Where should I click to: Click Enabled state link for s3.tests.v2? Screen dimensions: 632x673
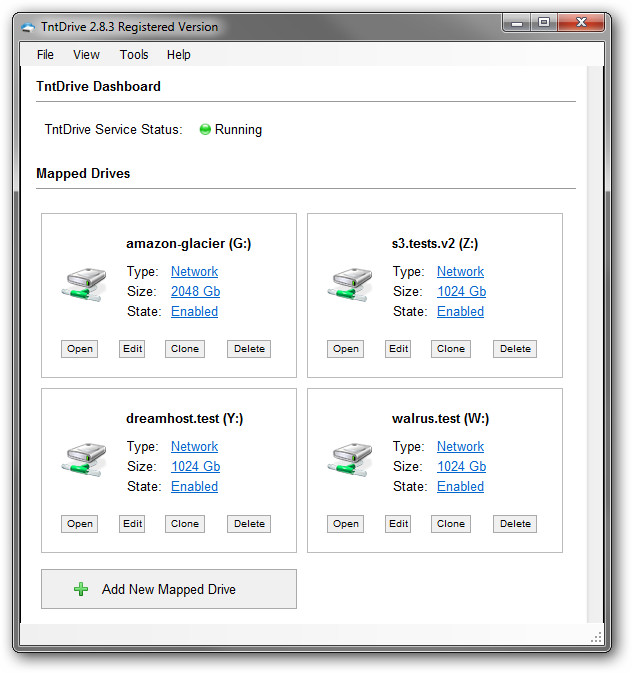[460, 311]
